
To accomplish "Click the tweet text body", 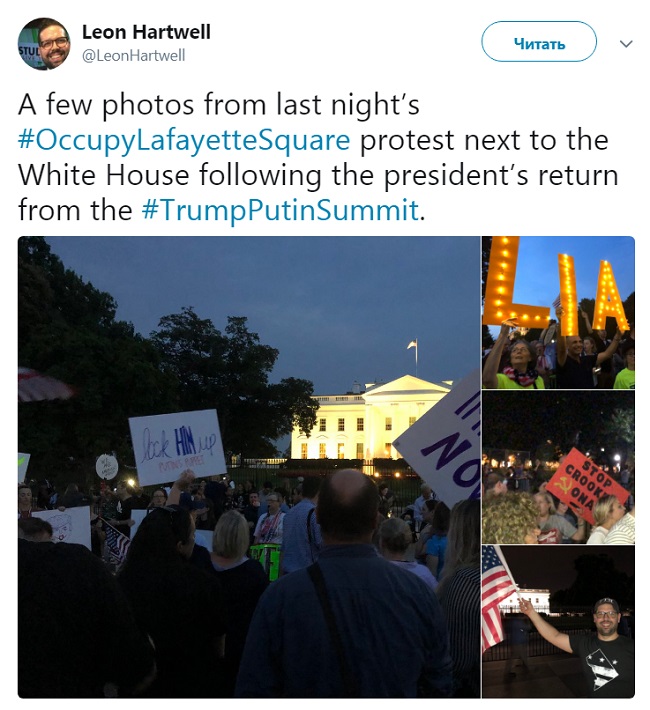I will (x=318, y=157).
